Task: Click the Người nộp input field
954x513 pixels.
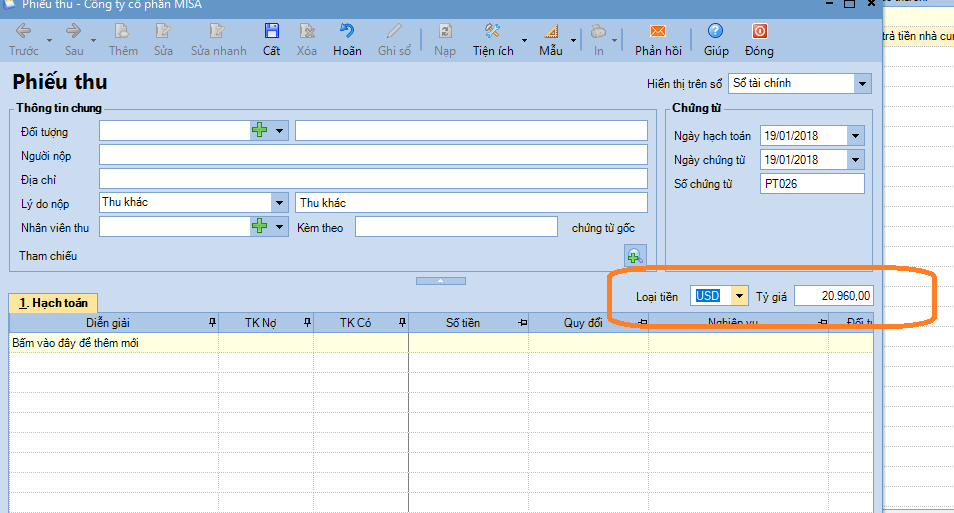Action: 373,155
